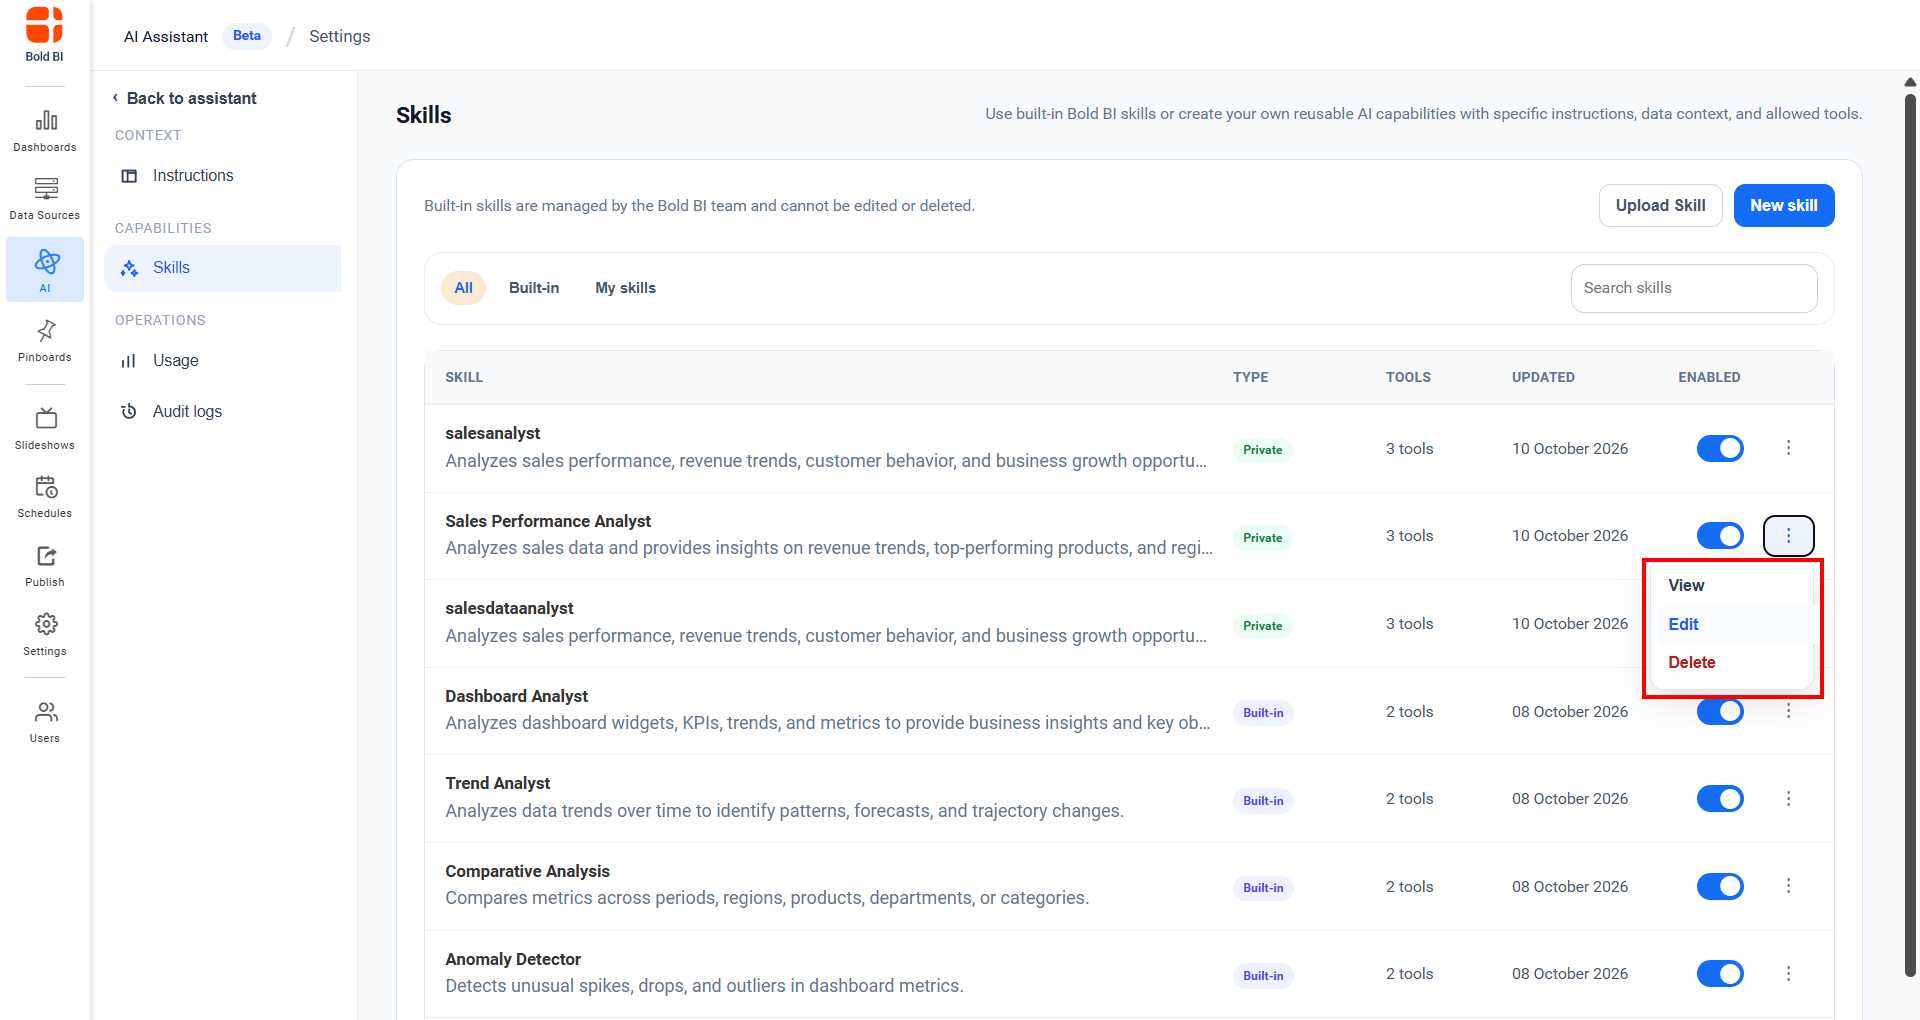The width and height of the screenshot is (1920, 1020).
Task: Go to Data Sources section
Action: (45, 199)
